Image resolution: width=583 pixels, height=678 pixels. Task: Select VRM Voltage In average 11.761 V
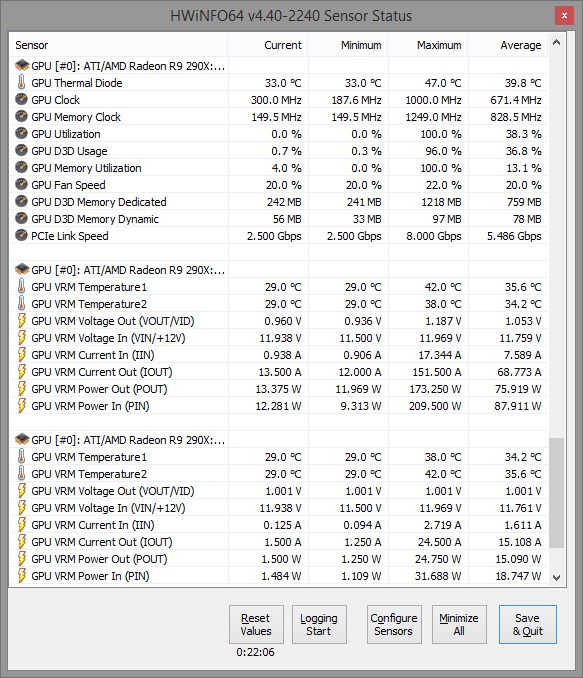[x=521, y=508]
